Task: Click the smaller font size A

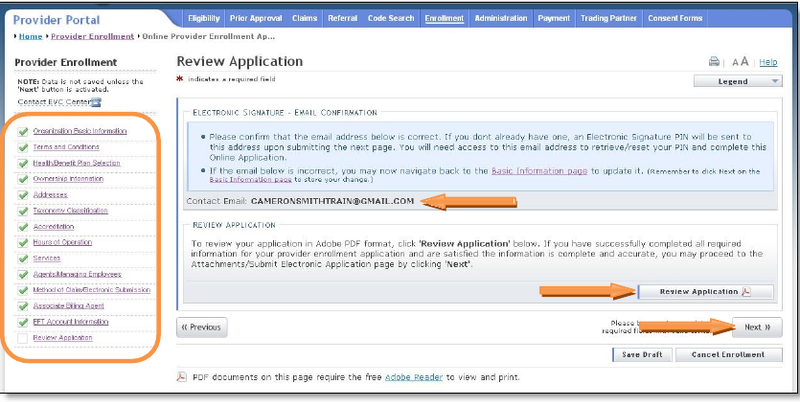Action: tap(735, 63)
